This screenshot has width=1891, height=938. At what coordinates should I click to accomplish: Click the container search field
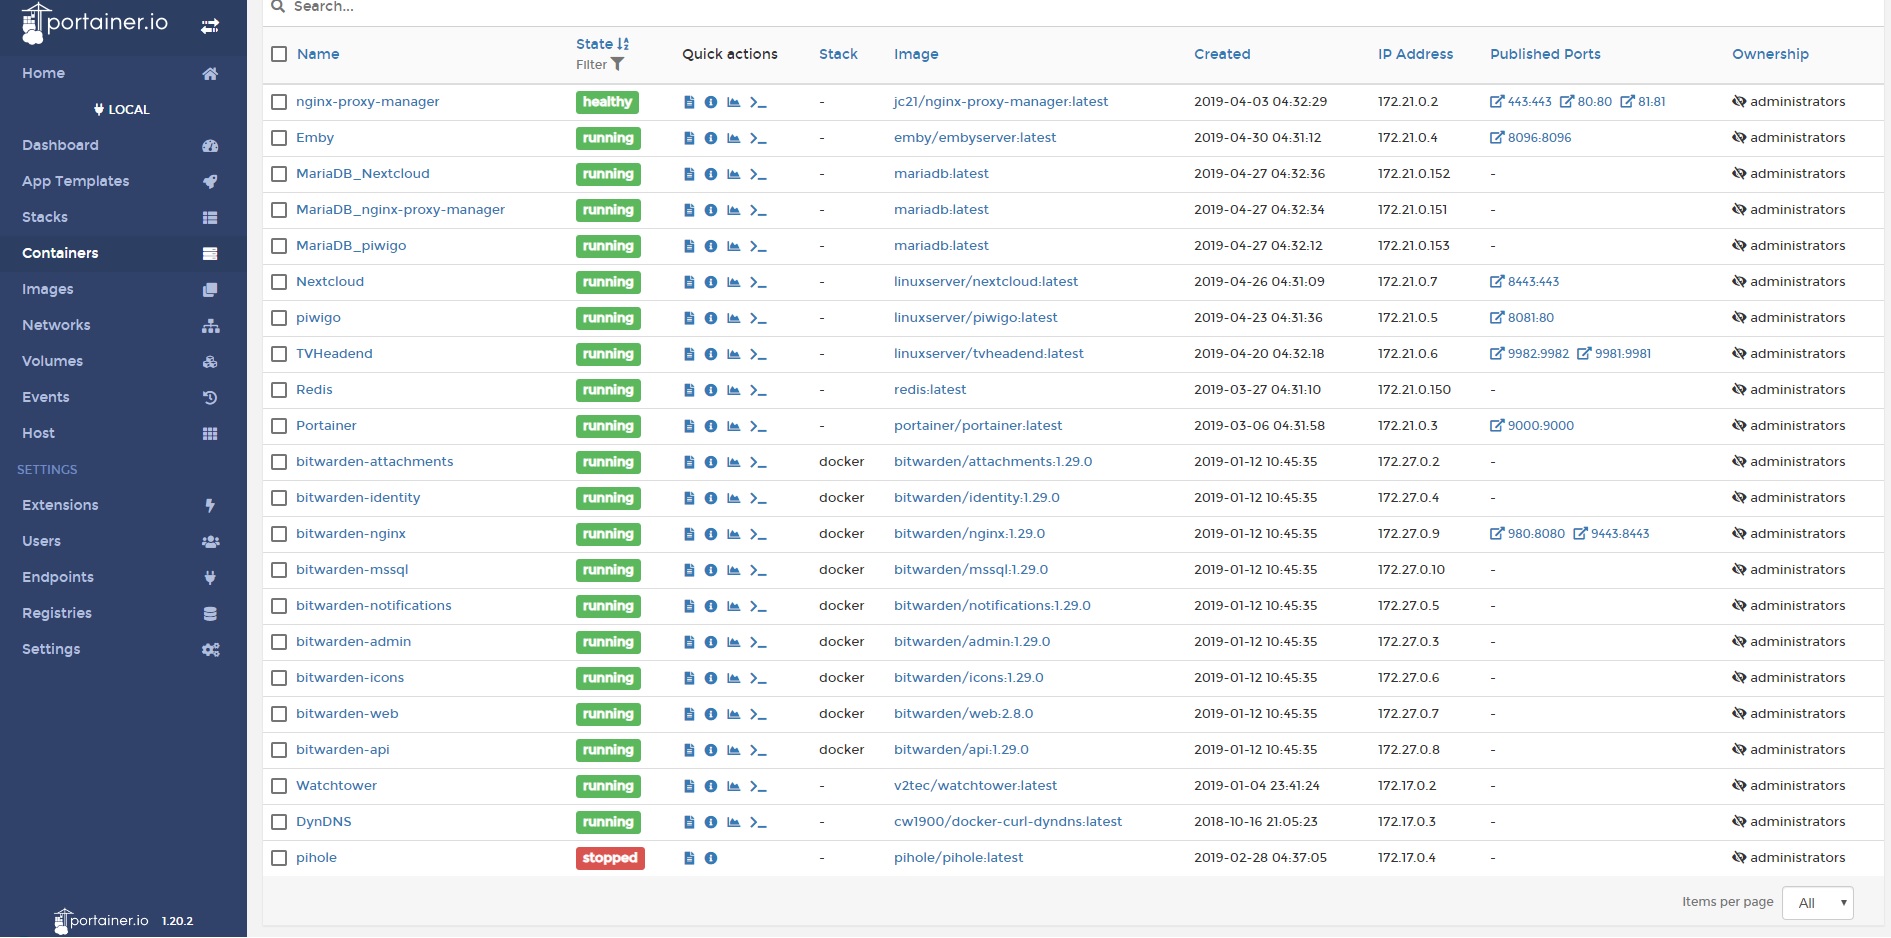tap(1074, 8)
